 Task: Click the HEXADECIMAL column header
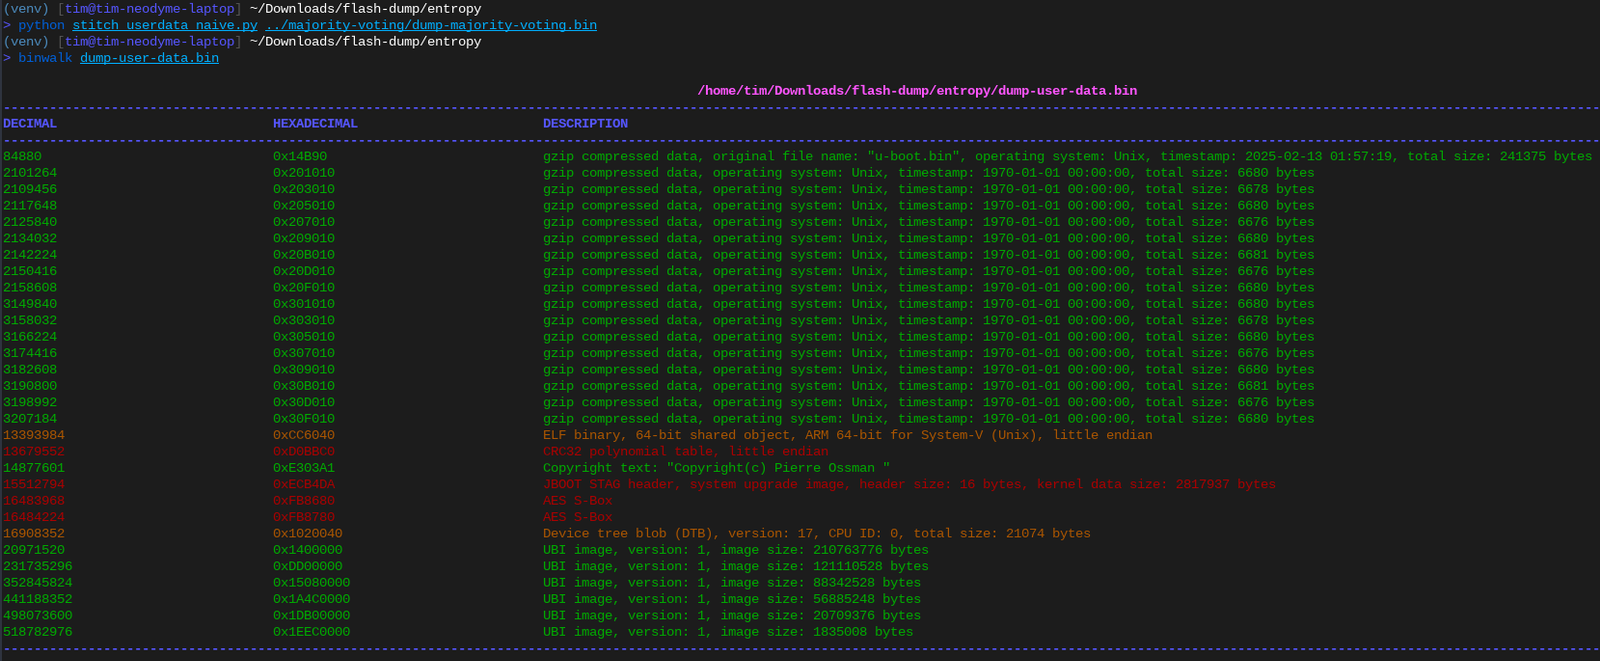coord(315,123)
